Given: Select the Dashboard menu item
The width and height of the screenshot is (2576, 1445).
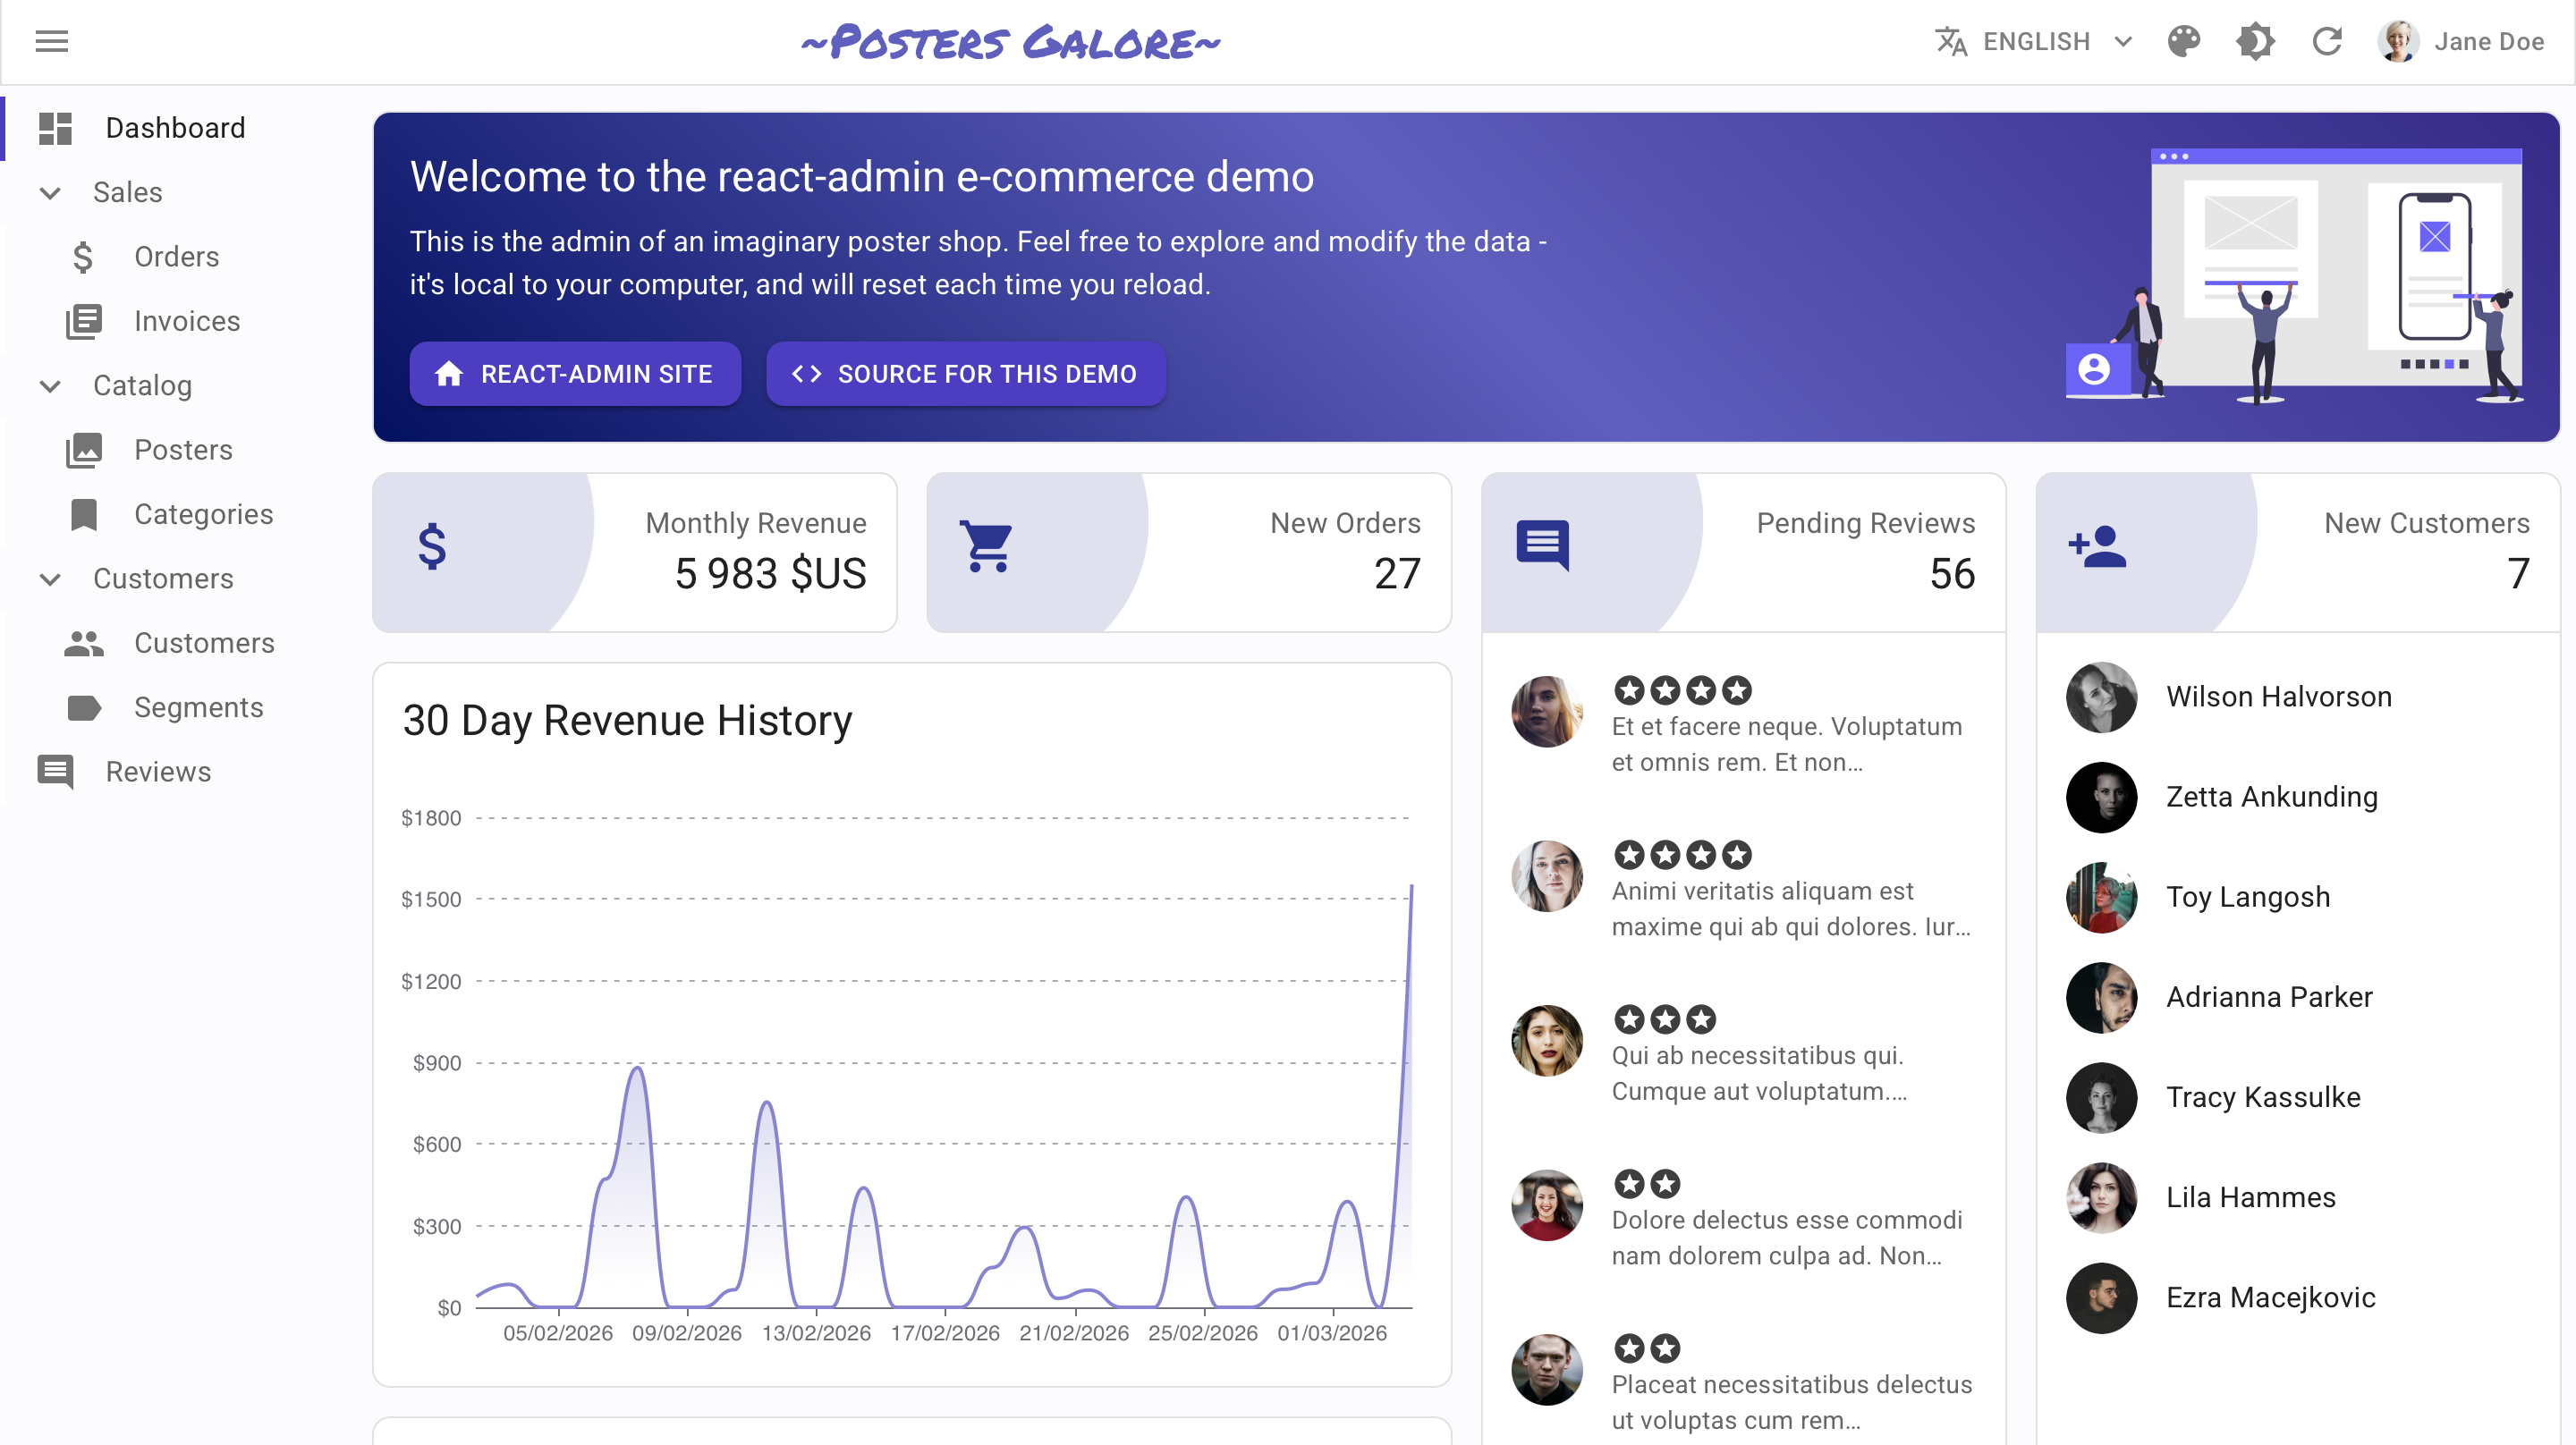Looking at the screenshot, I should (175, 128).
